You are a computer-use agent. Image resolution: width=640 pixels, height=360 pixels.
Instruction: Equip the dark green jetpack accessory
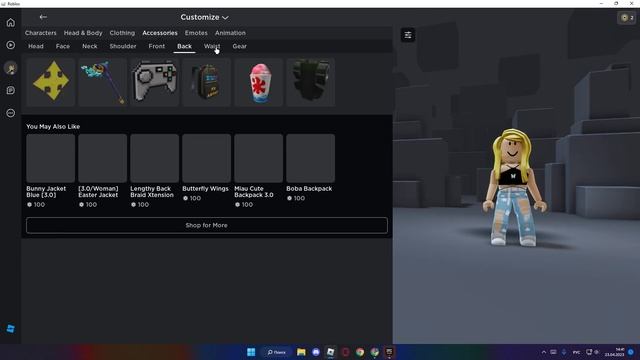click(x=311, y=82)
